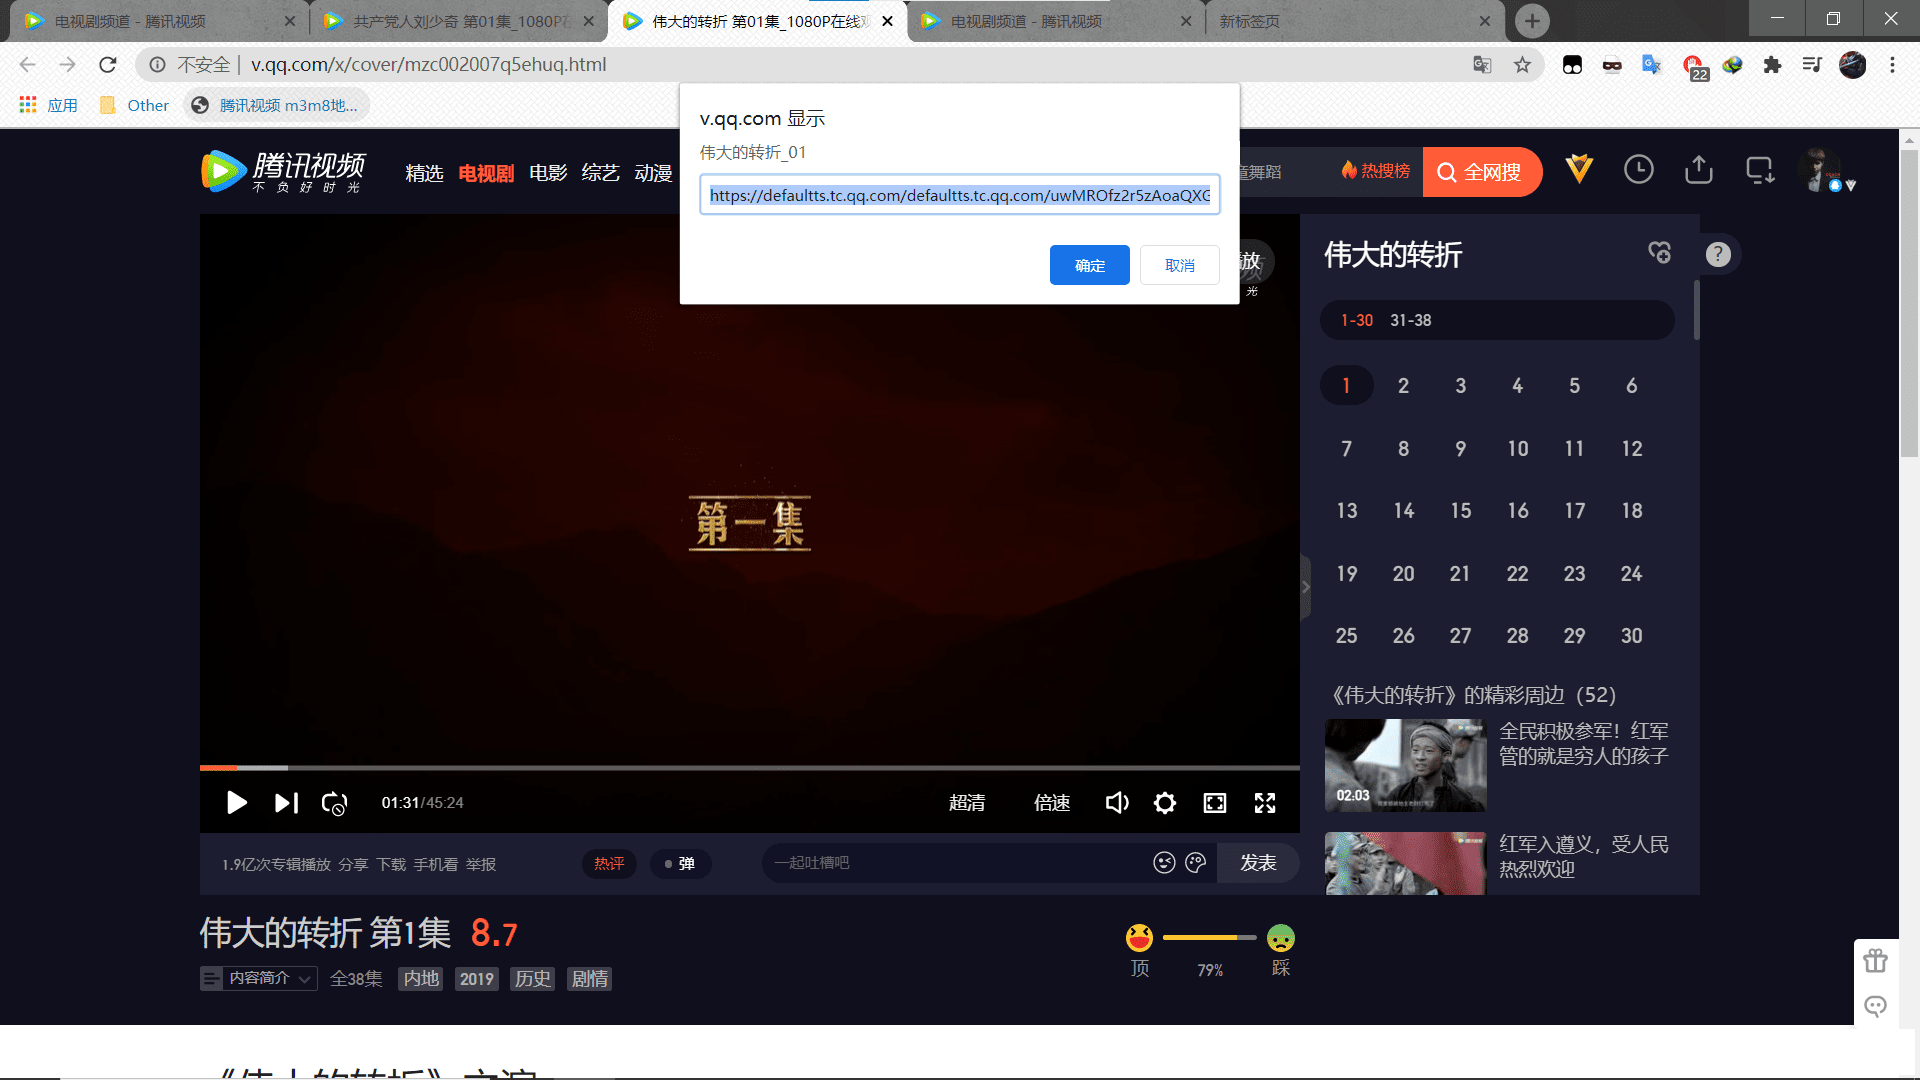This screenshot has height=1080, width=1920.
Task: Switch to episodes 31-38 tab
Action: [x=1410, y=320]
